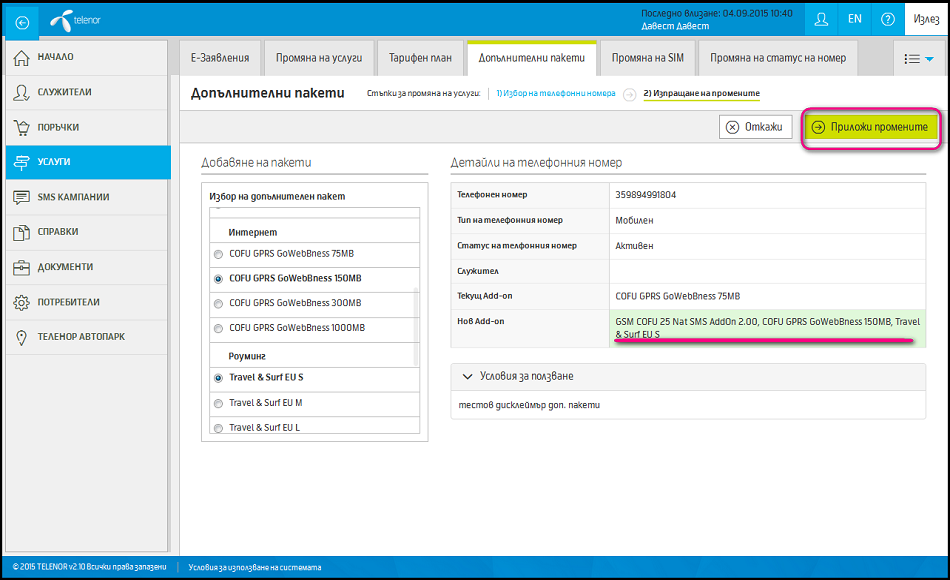The width and height of the screenshot is (950, 580).
Task: Click the Нов Add-on value cell
Action: 767,328
